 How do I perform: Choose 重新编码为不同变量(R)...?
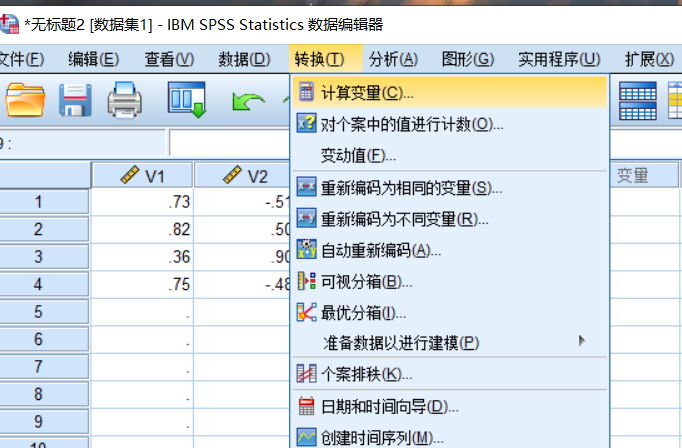click(x=450, y=218)
